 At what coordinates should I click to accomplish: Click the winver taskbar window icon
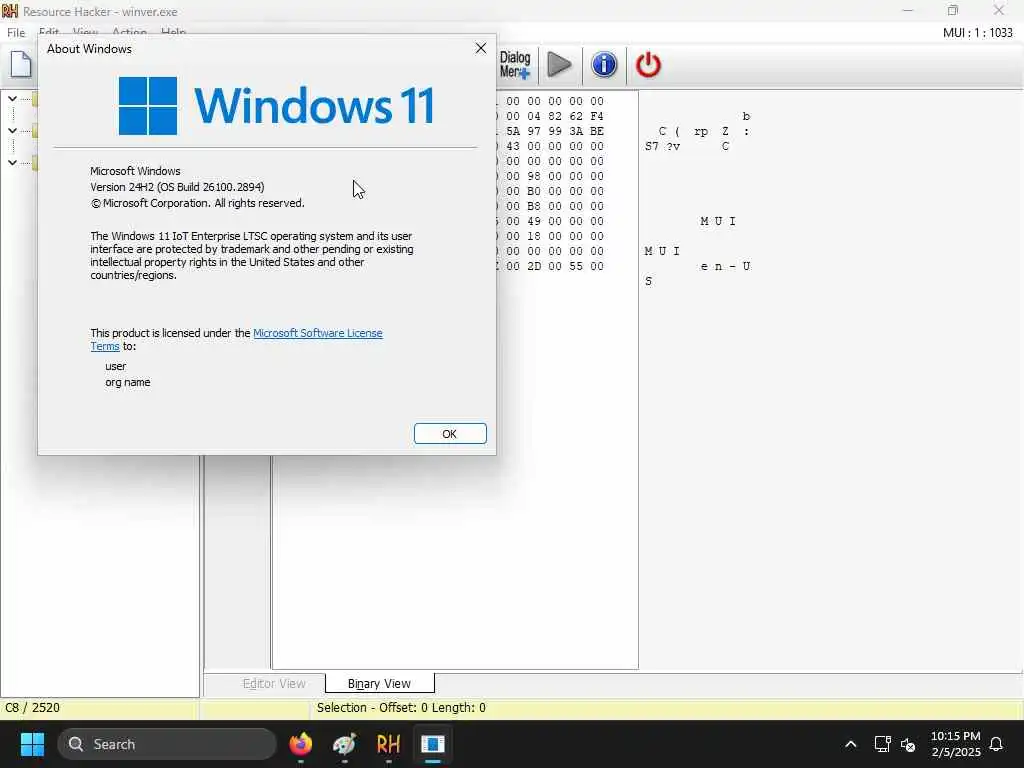pos(432,744)
